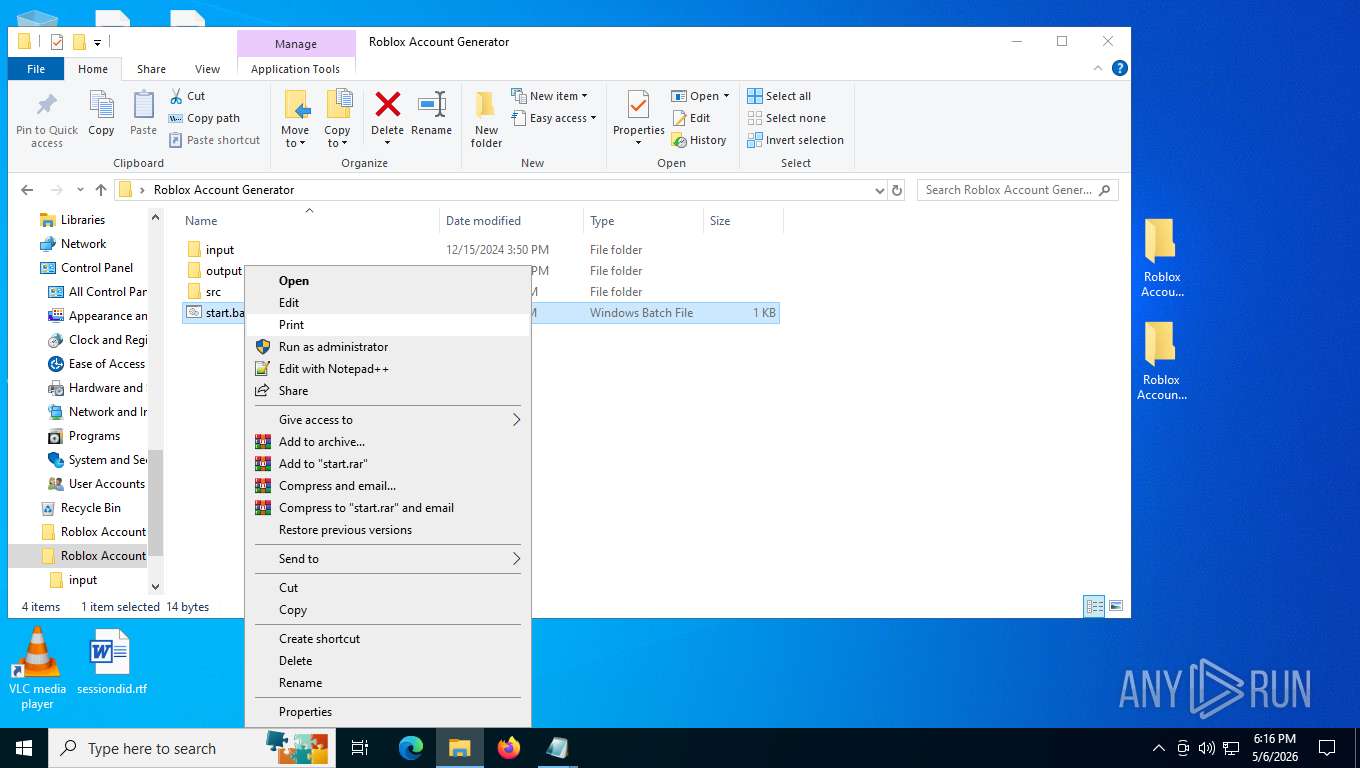Click Select all in ribbon
This screenshot has height=768, width=1360.
(x=779, y=96)
